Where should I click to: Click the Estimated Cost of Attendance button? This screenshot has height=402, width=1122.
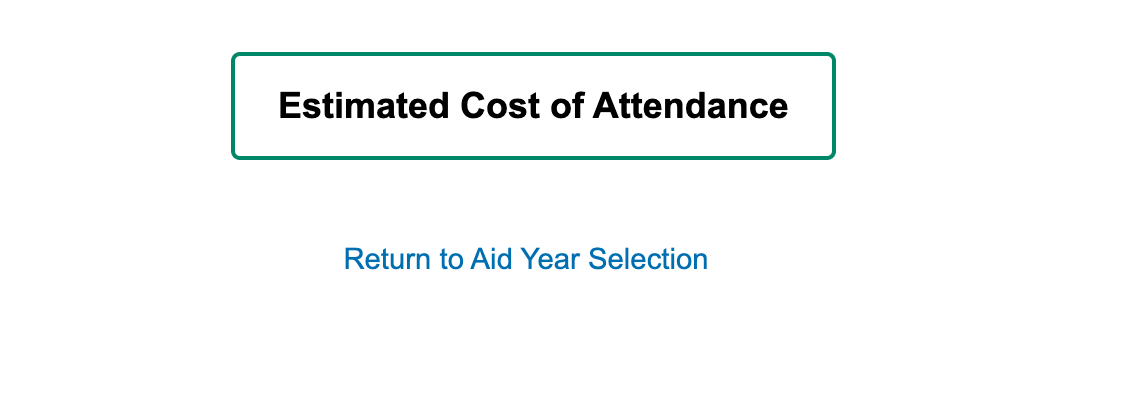tap(533, 106)
